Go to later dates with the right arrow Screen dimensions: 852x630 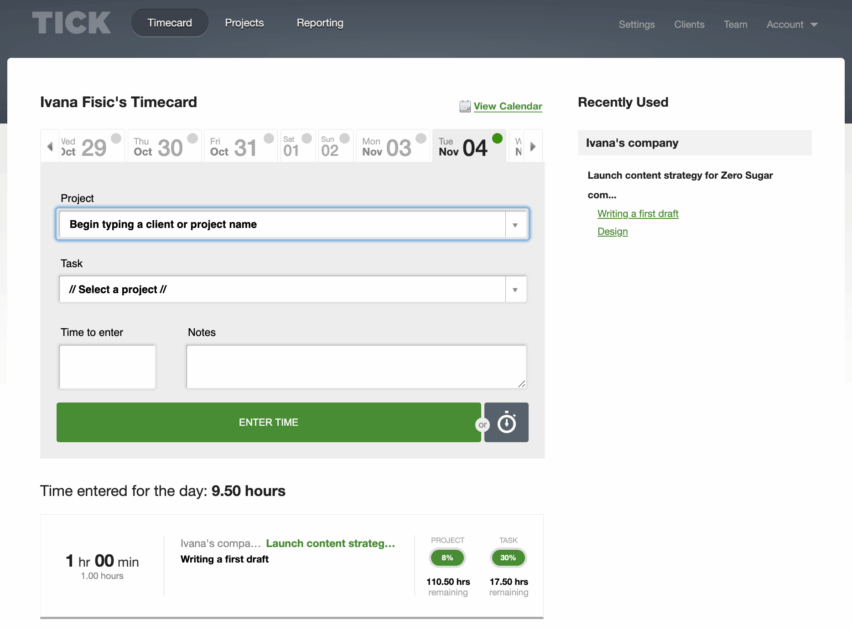click(533, 145)
